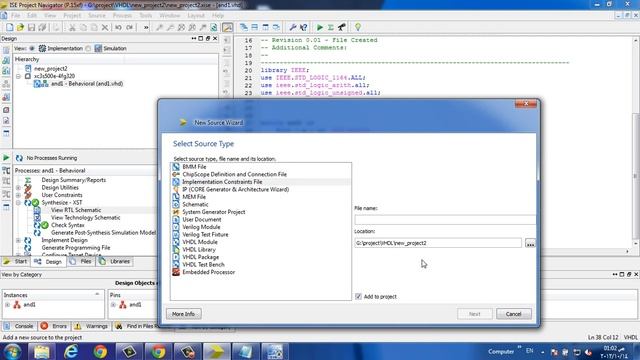Image resolution: width=640 pixels, height=360 pixels.
Task: Click the Save All toolbar icon
Action: (x=42, y=27)
